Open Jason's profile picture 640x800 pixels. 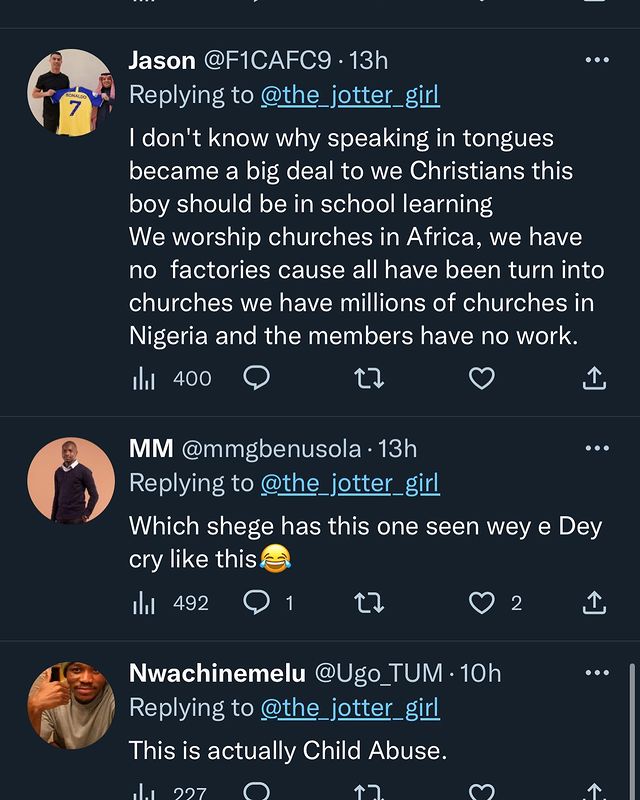pos(70,92)
